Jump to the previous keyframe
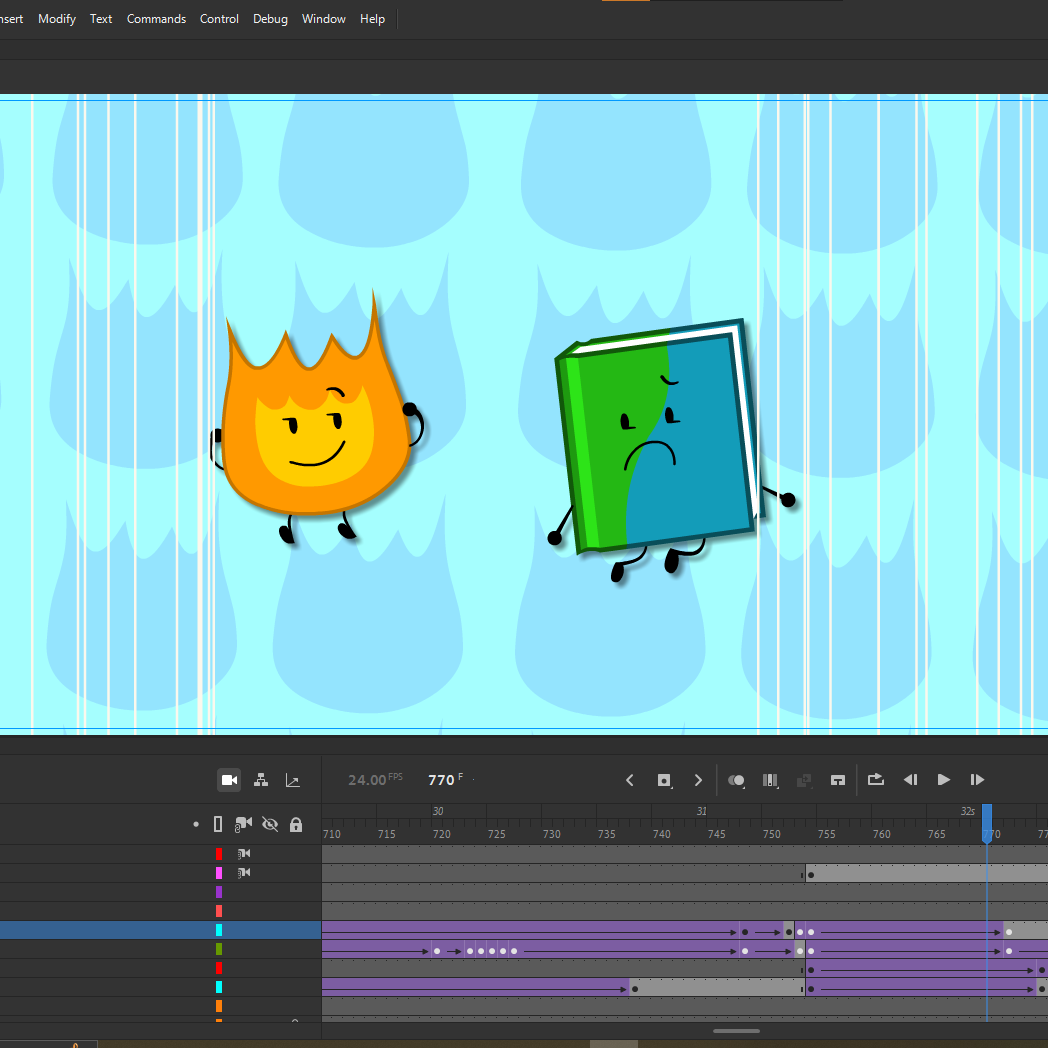Image resolution: width=1048 pixels, height=1048 pixels. (630, 780)
